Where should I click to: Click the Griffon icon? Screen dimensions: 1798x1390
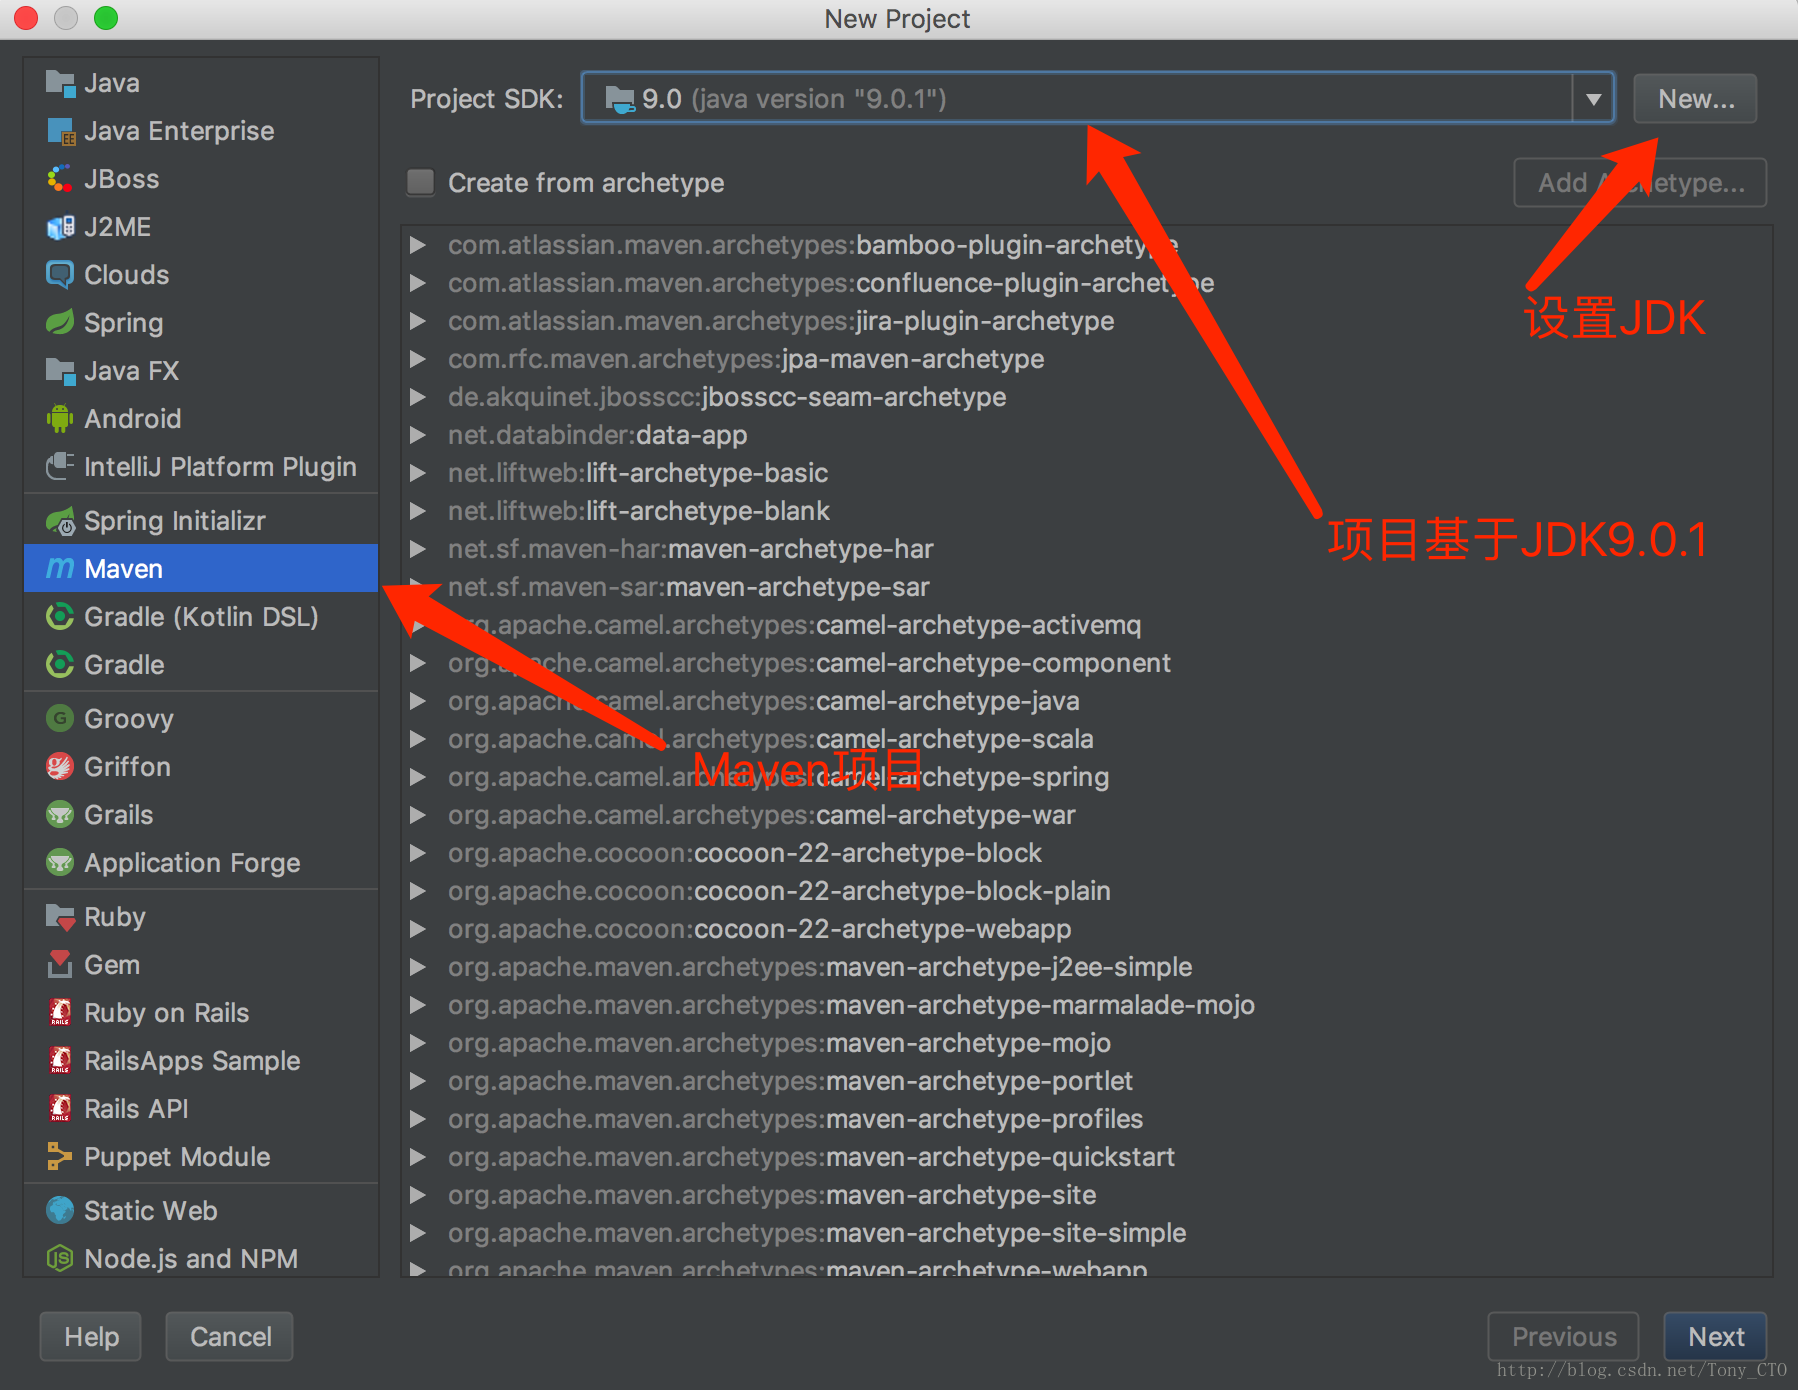[60, 767]
